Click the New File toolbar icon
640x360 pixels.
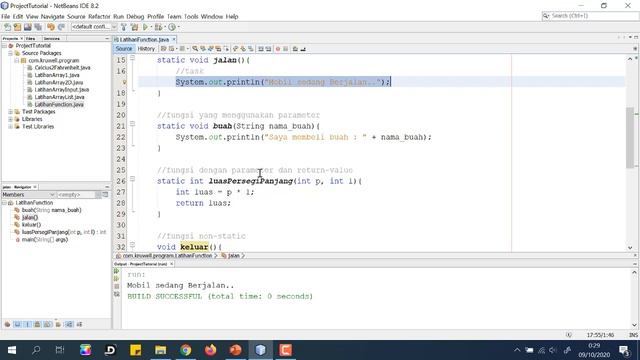point(7,27)
